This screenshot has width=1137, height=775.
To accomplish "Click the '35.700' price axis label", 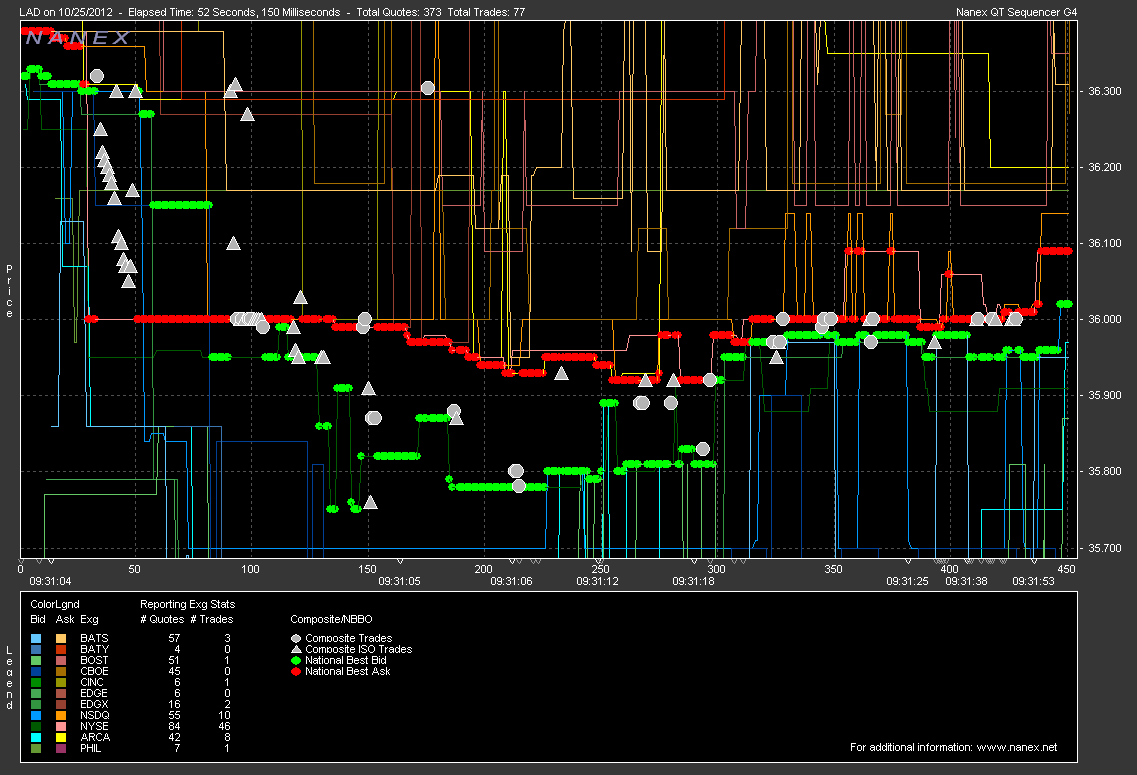I will pyautogui.click(x=1104, y=549).
